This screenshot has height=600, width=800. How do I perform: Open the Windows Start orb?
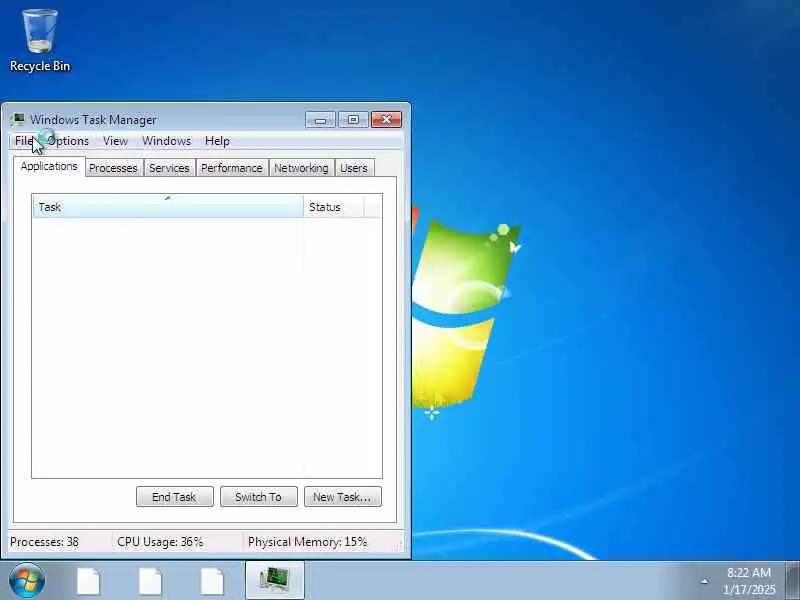pos(27,581)
